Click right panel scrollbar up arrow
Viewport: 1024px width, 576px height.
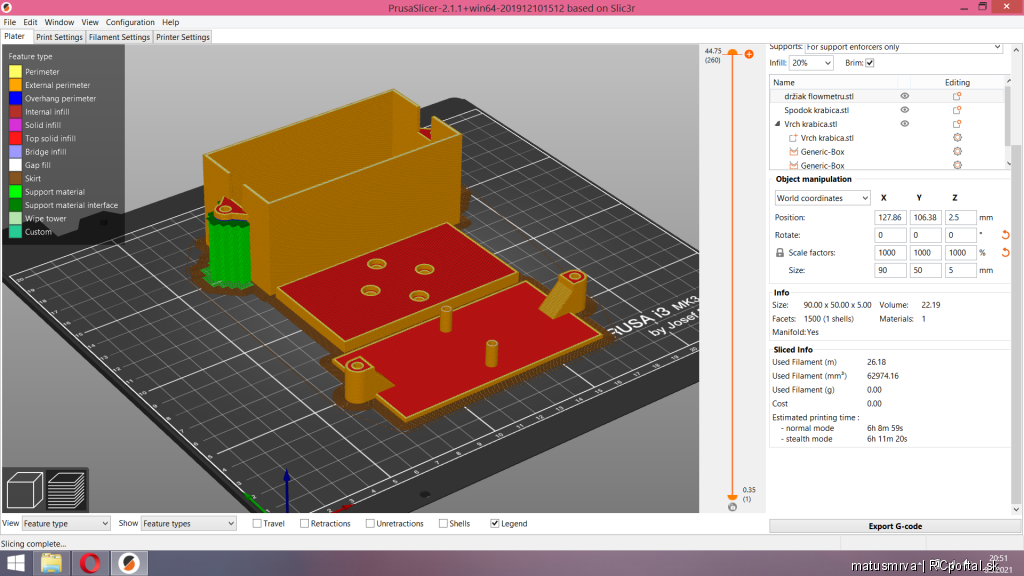(x=1016, y=50)
